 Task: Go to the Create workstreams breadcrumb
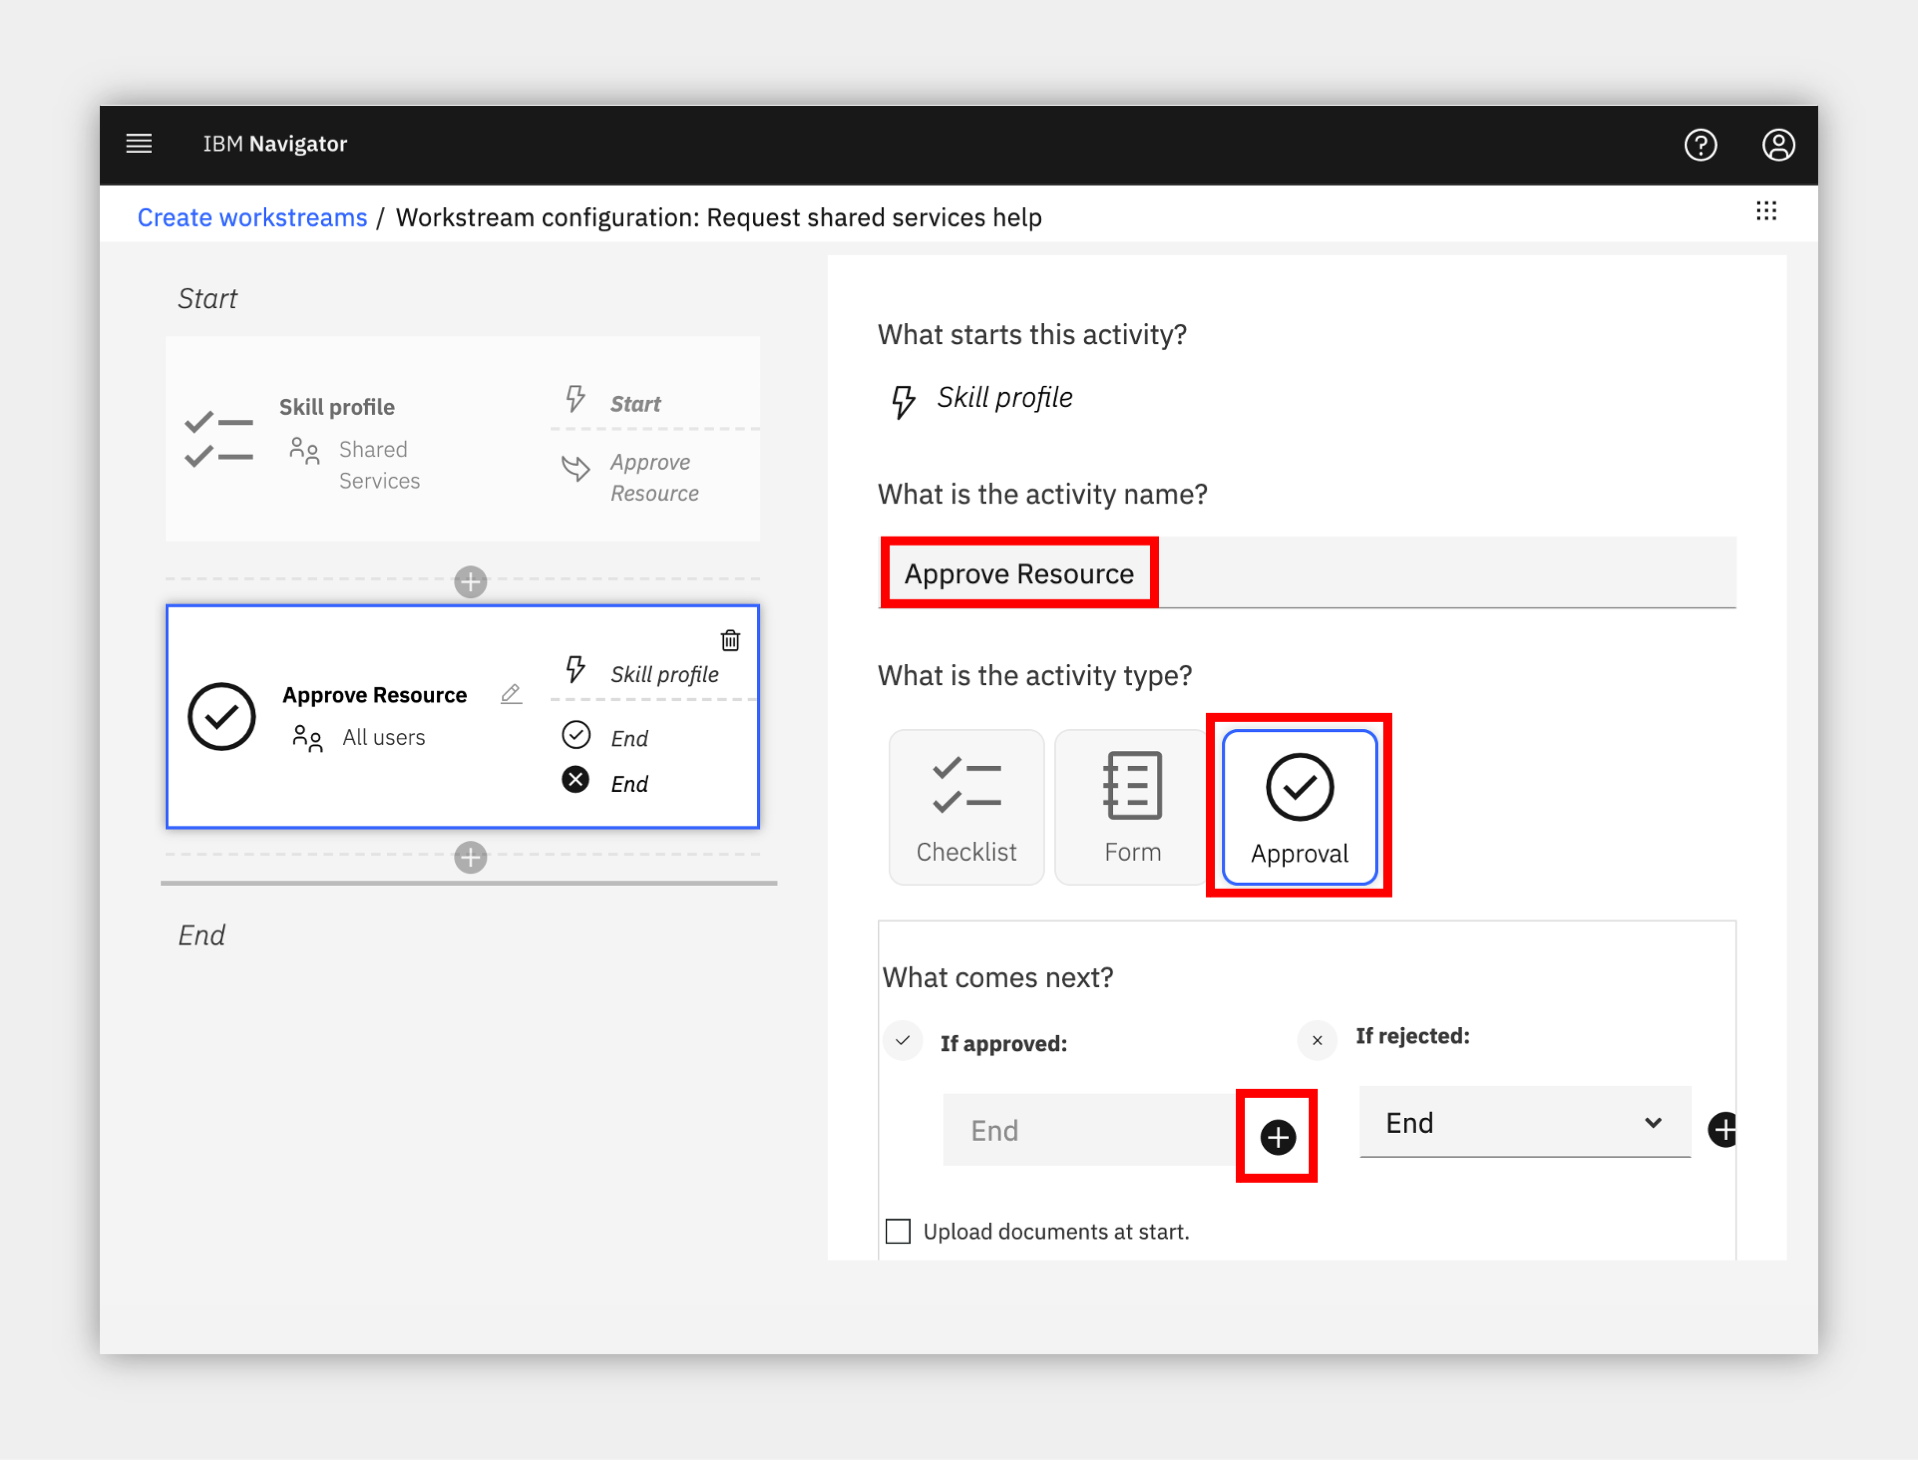(x=252, y=217)
